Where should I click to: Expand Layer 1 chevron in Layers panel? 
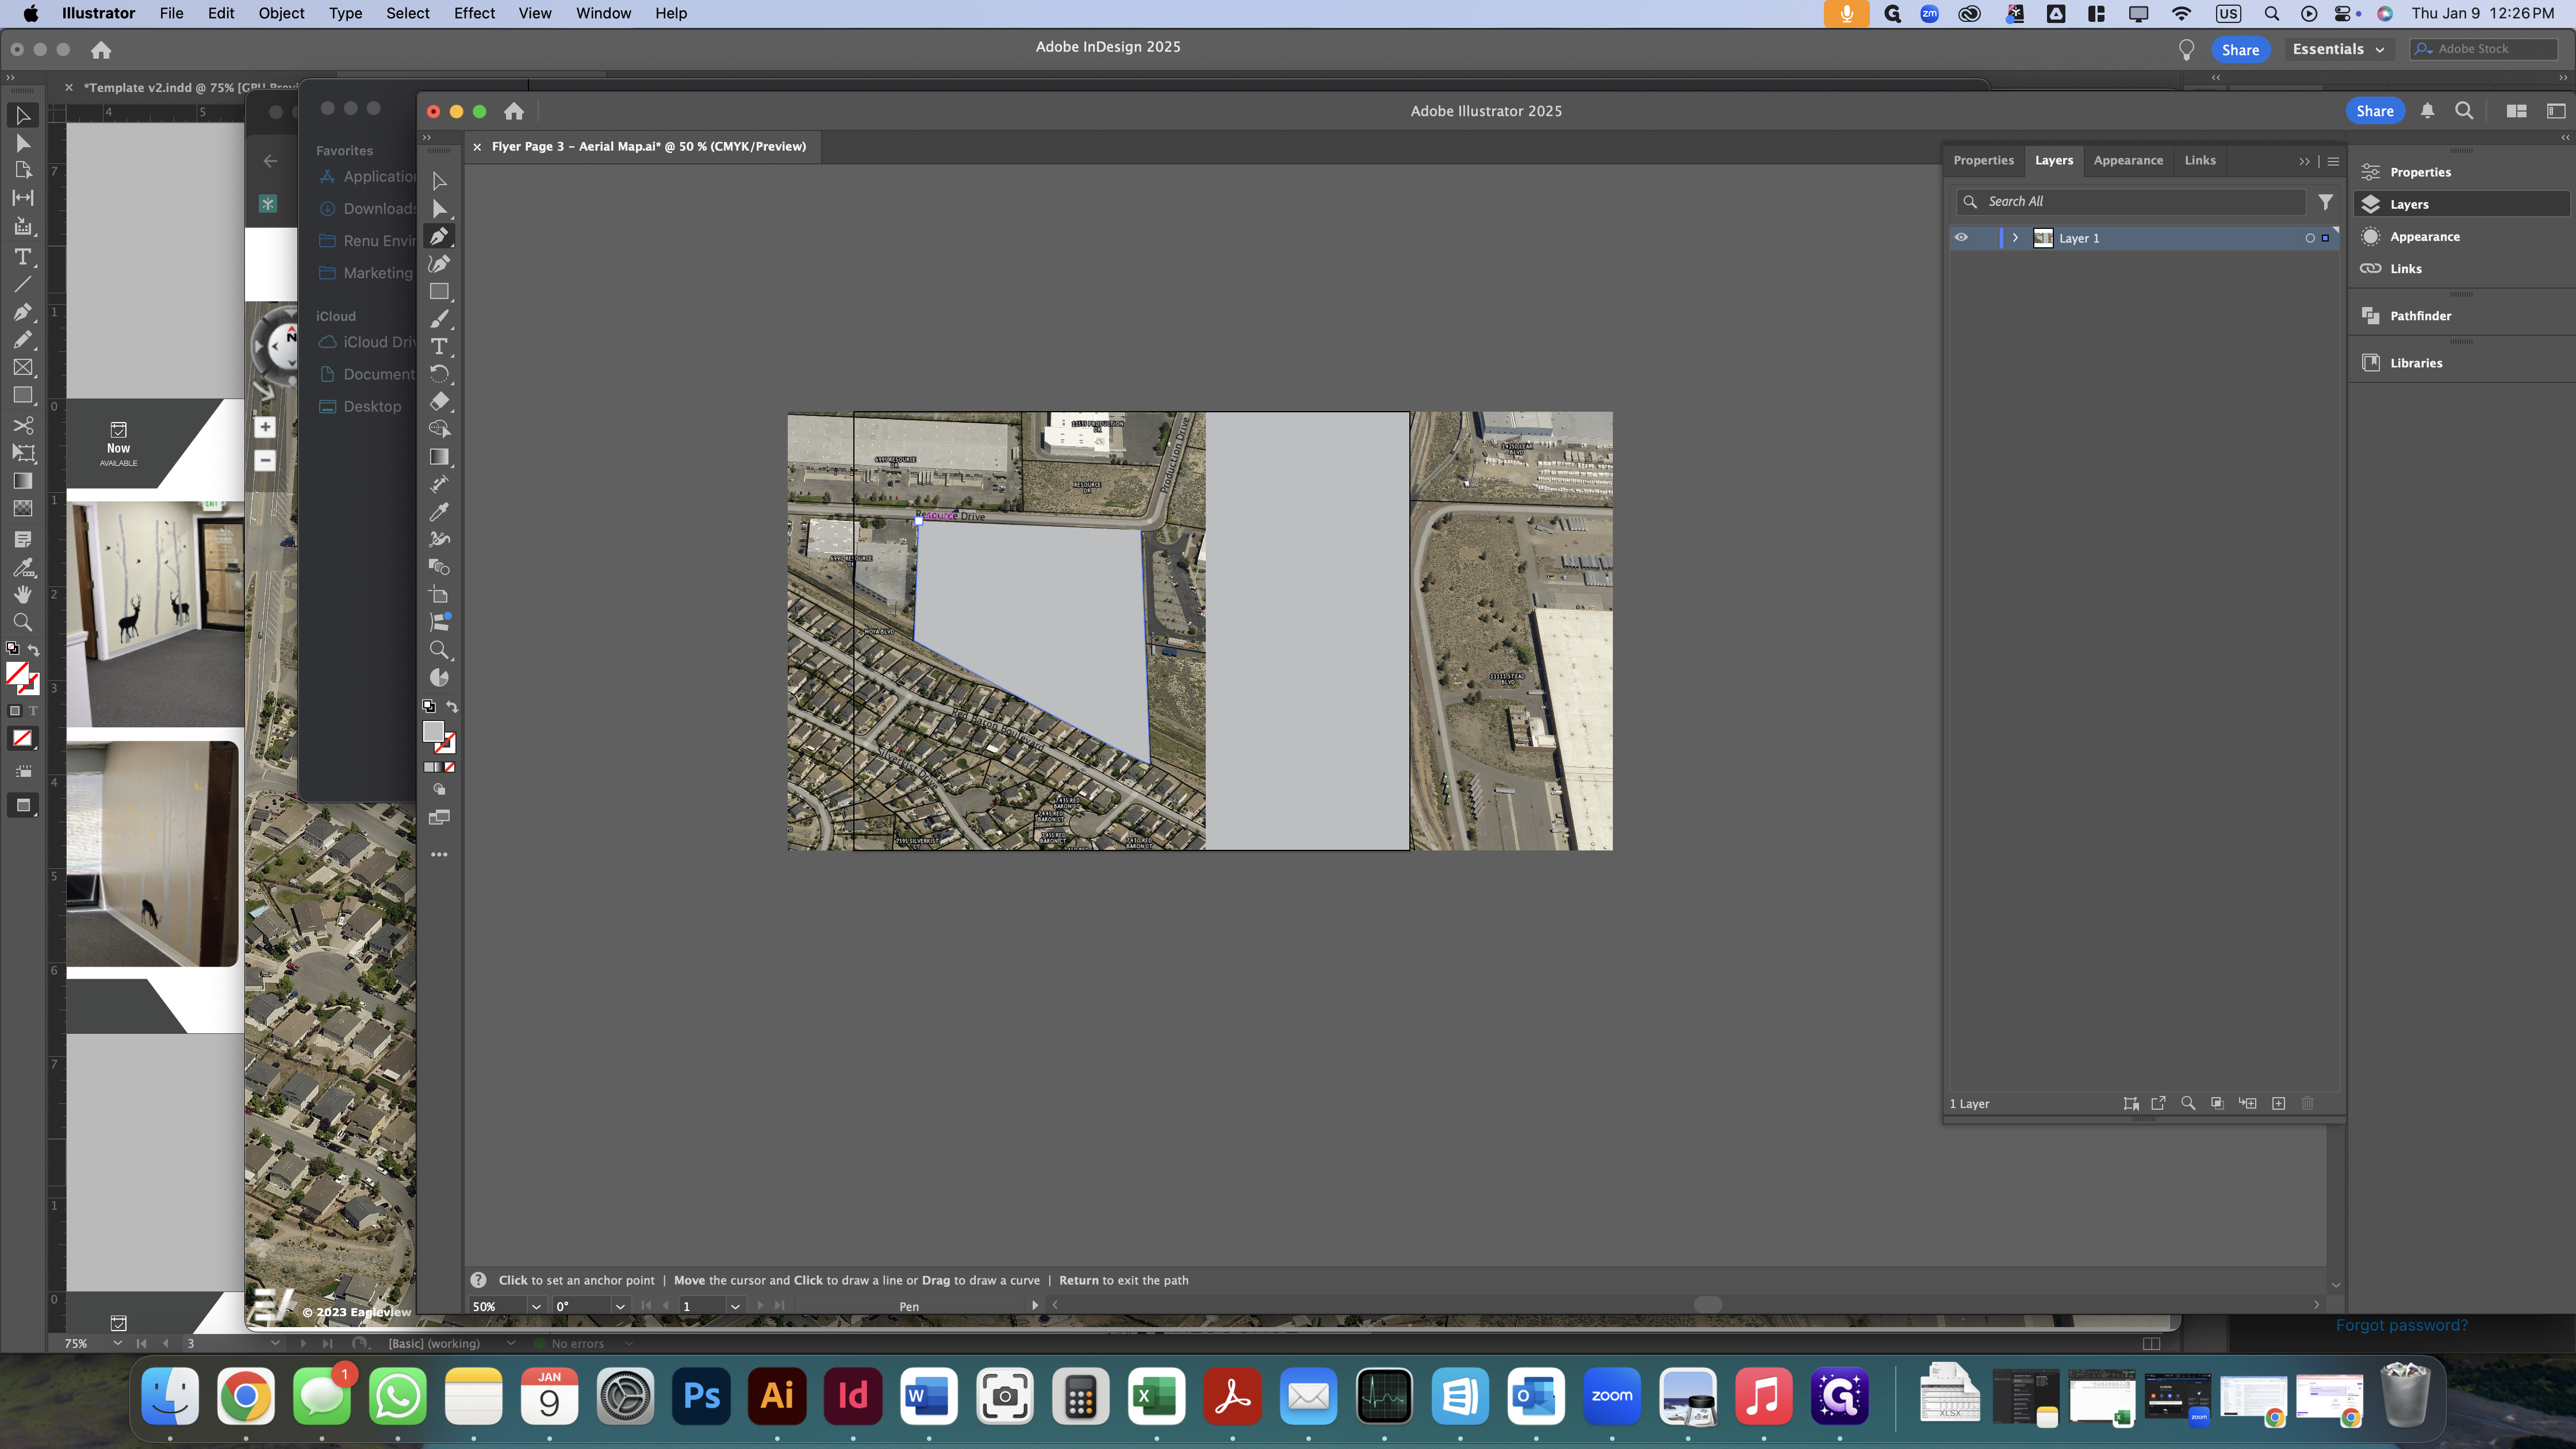pos(2015,238)
